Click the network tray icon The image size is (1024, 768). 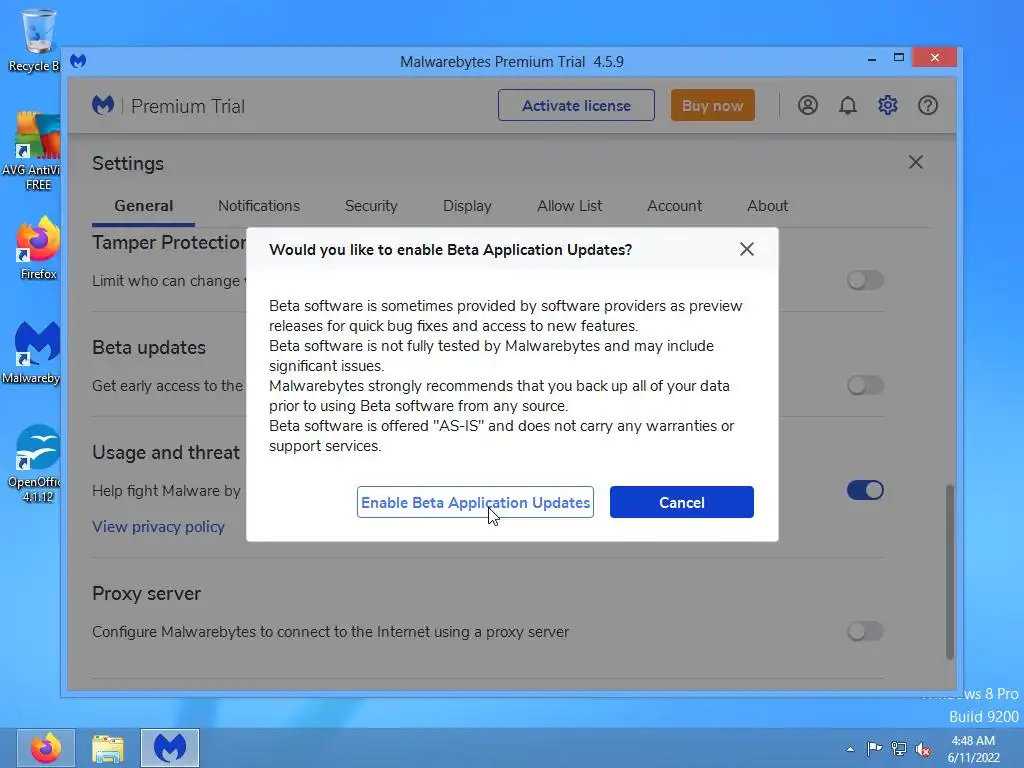point(899,748)
